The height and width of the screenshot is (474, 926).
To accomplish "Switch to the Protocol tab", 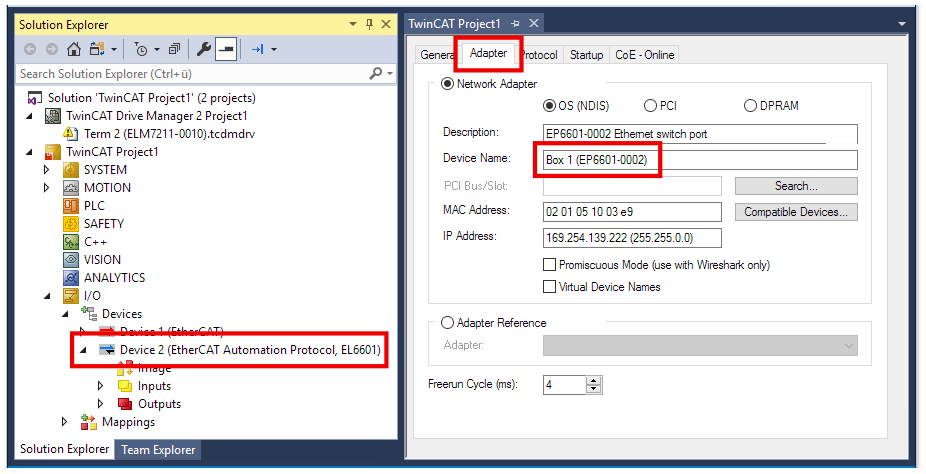I will (539, 55).
